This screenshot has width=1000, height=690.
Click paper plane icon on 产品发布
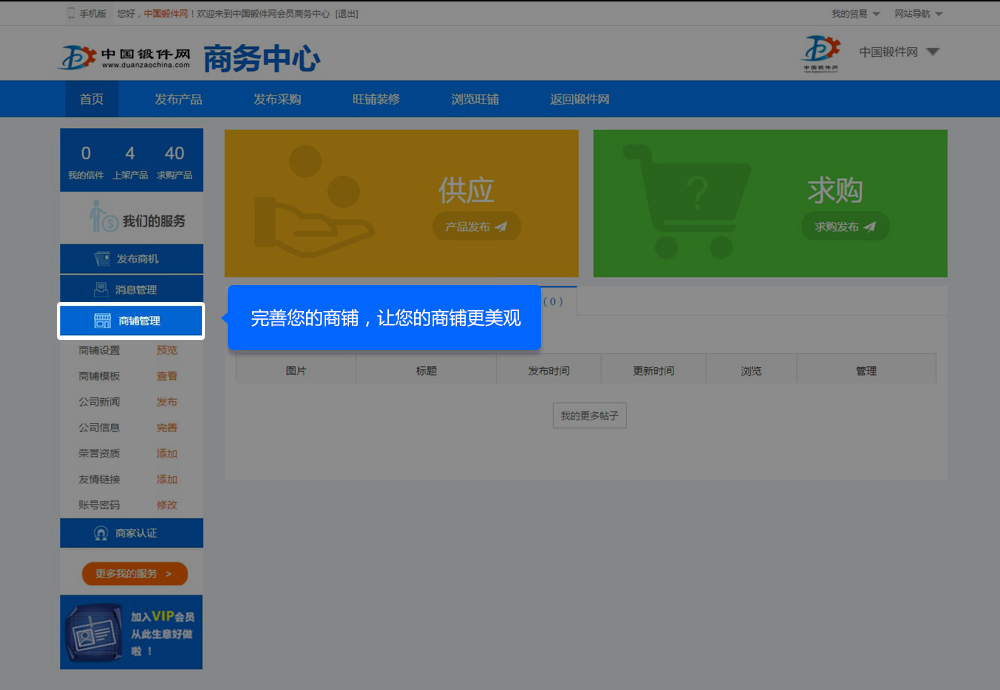coord(501,227)
